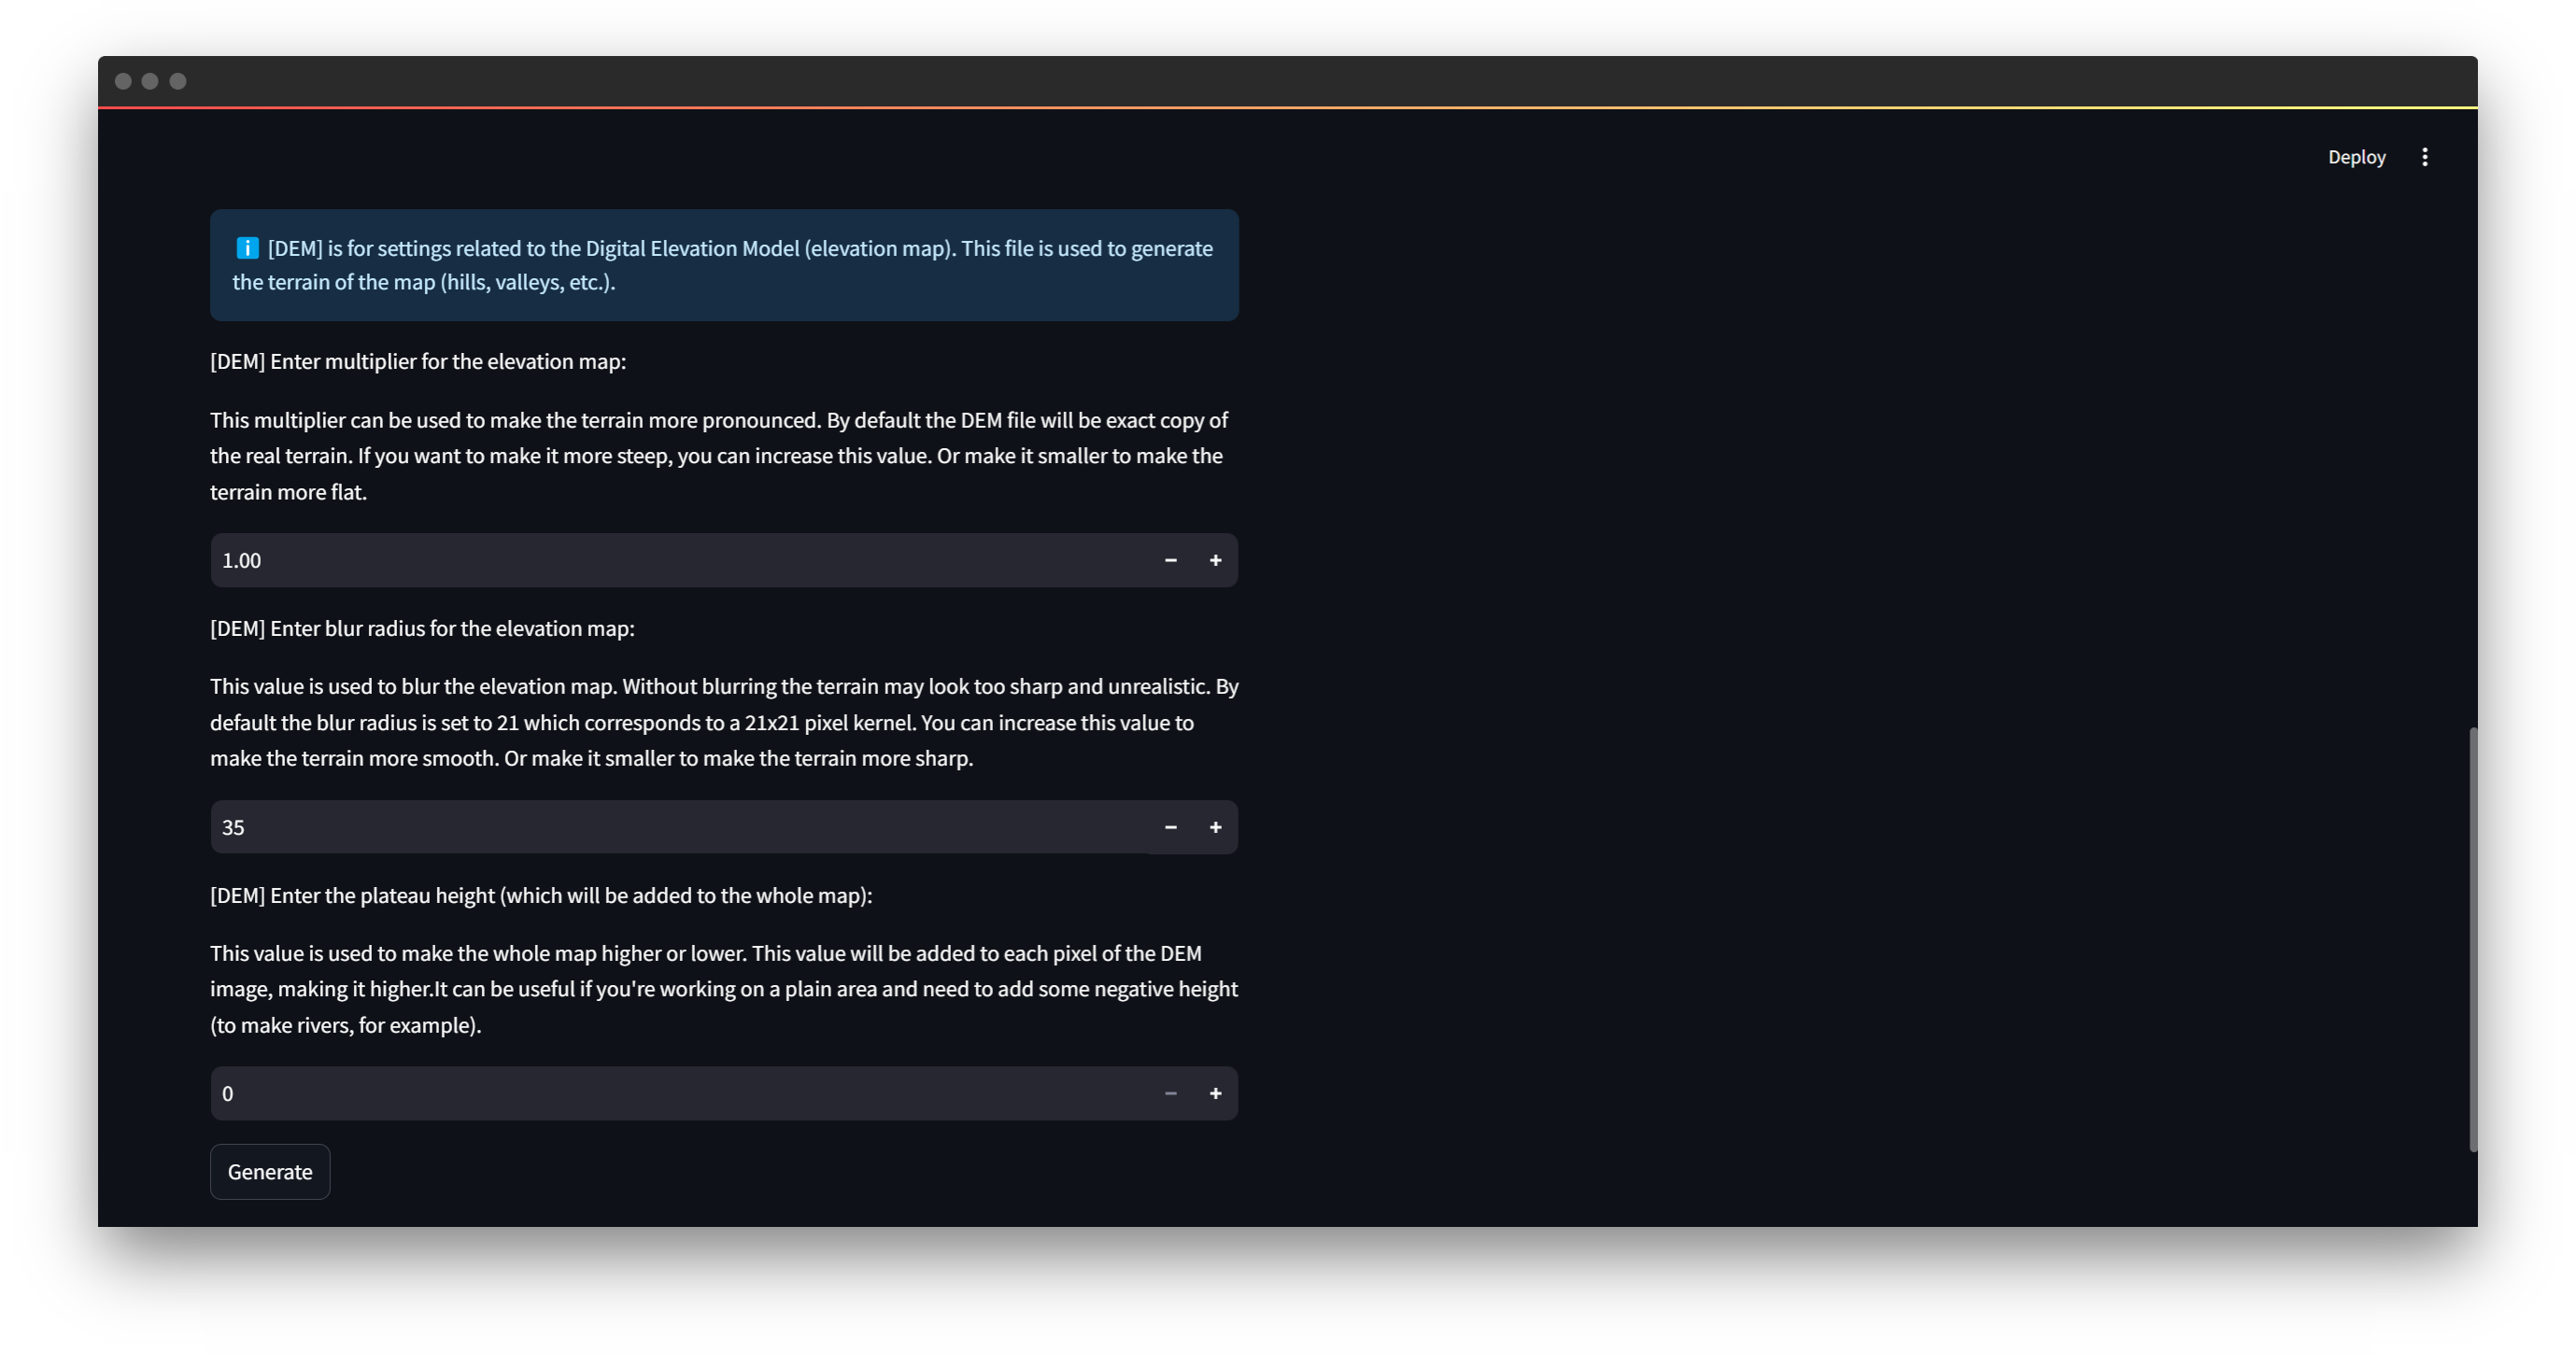The height and width of the screenshot is (1367, 2576).
Task: Increment the plateau height with the plus icon
Action: click(x=1215, y=1093)
